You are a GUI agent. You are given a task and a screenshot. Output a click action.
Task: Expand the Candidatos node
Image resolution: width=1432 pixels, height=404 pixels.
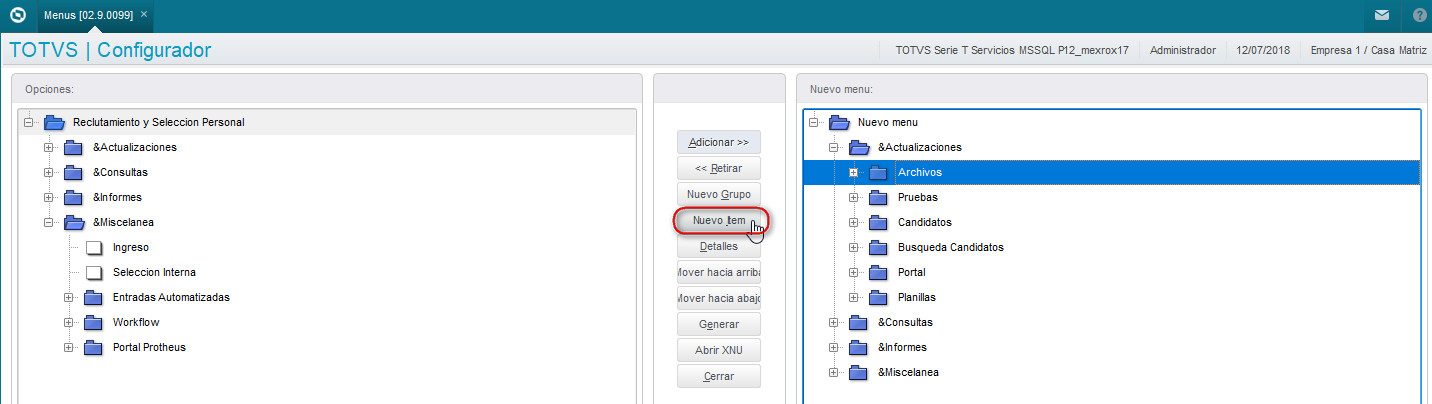pos(854,222)
